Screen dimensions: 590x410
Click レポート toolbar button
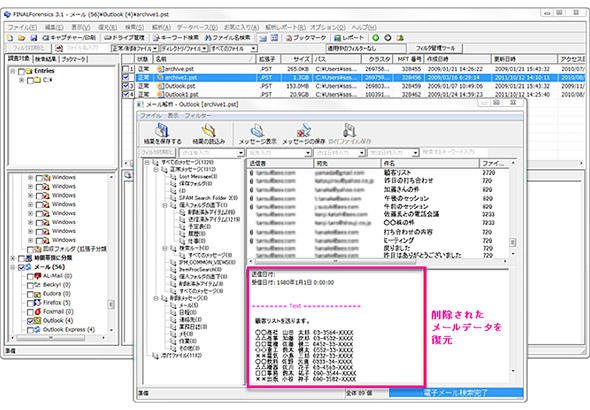click(x=349, y=38)
